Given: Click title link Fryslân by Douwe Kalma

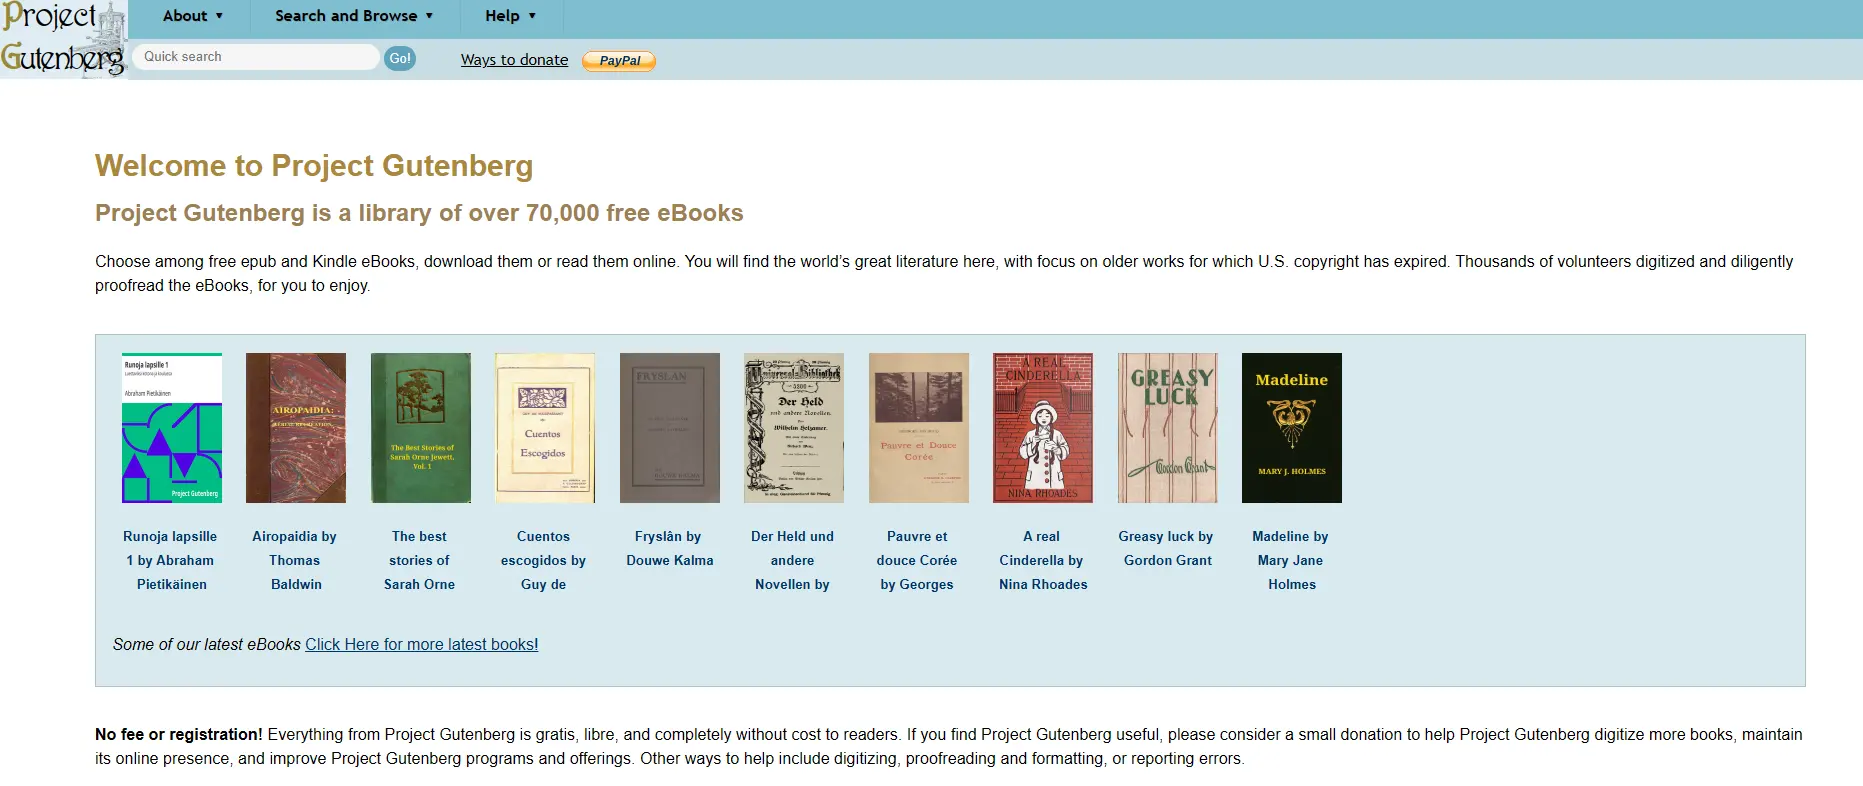Looking at the screenshot, I should [x=669, y=549].
